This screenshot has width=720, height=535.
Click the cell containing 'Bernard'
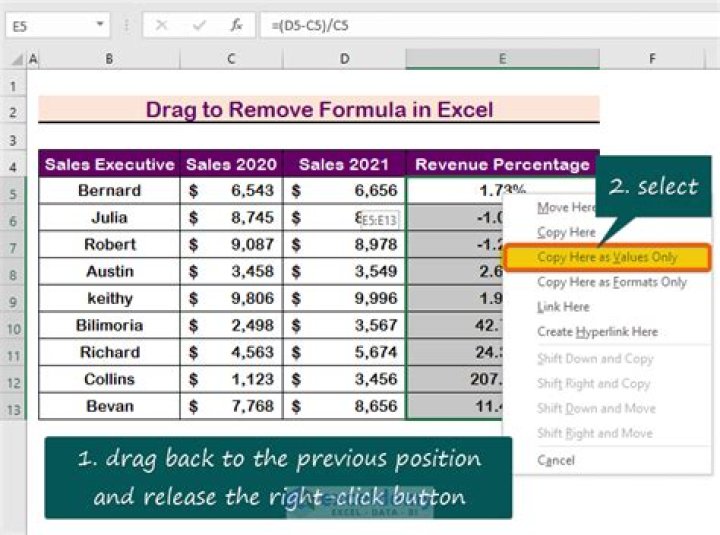[x=109, y=190]
